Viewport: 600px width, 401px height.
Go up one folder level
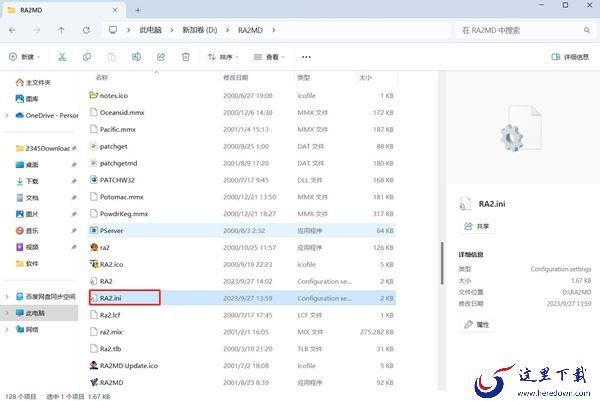point(61,30)
